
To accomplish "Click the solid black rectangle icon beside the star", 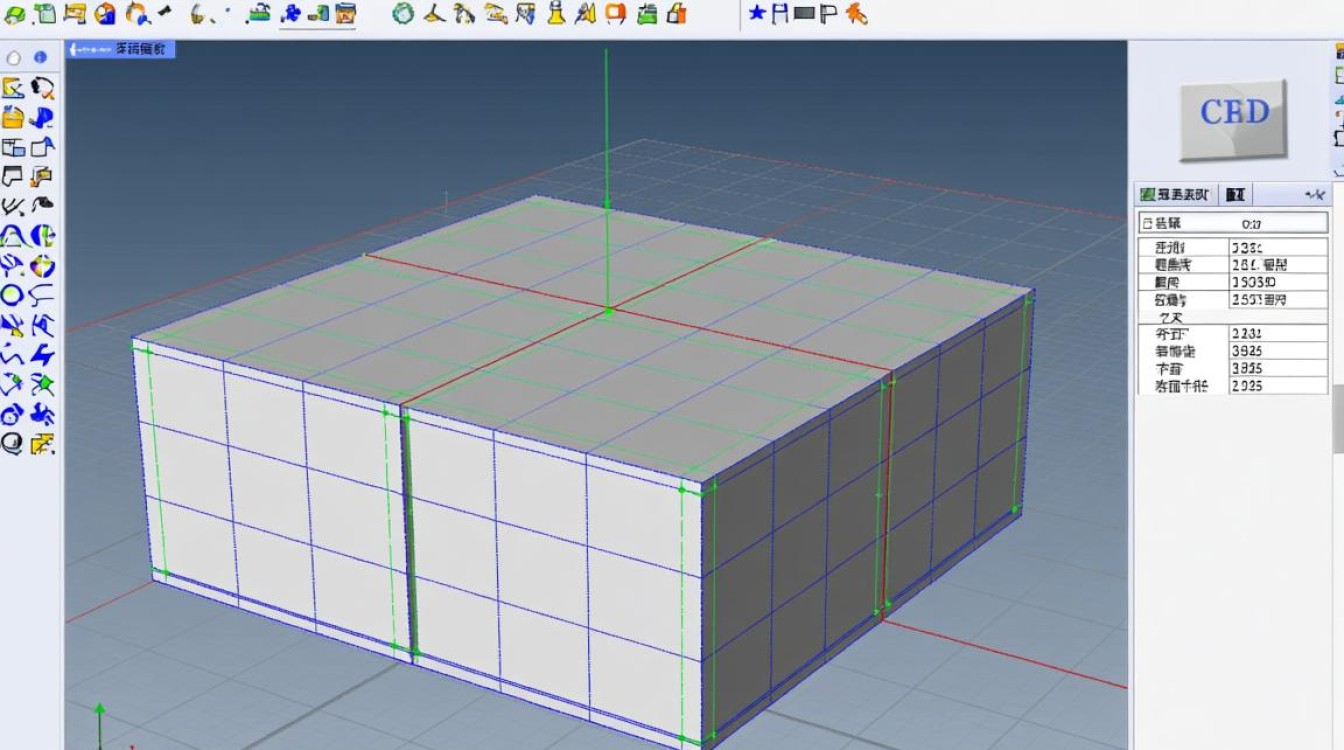I will click(803, 14).
